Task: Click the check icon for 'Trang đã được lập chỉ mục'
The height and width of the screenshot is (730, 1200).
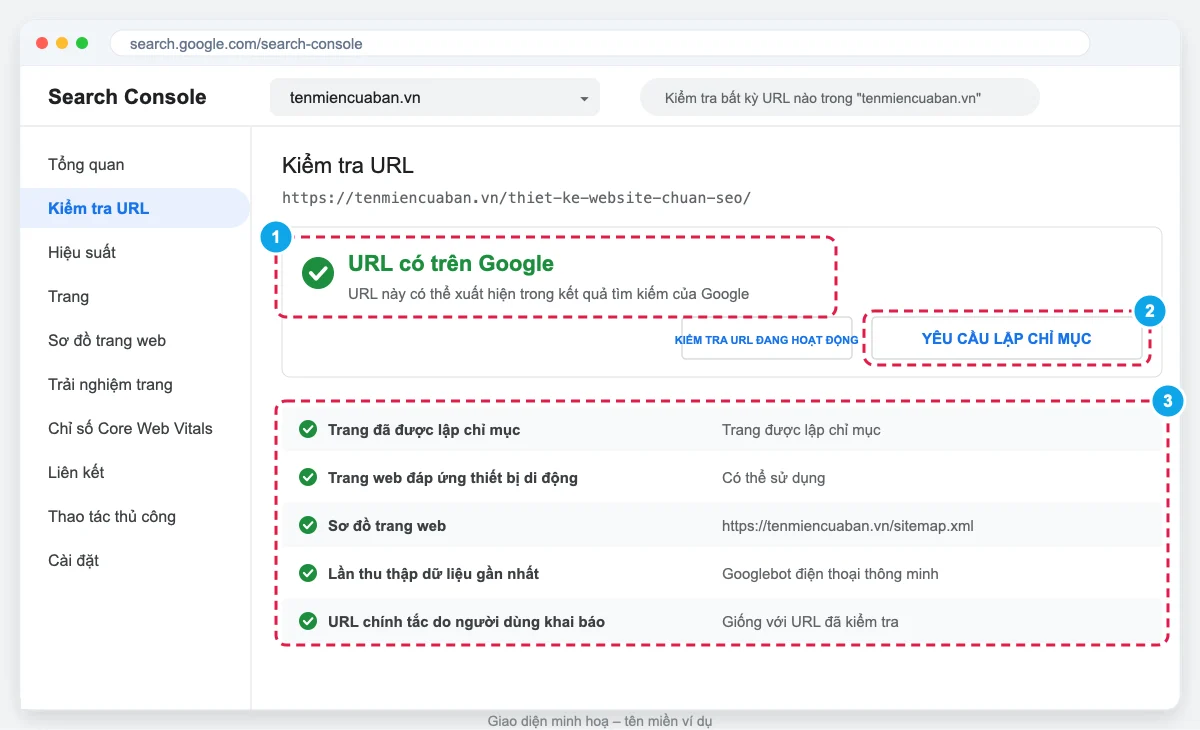Action: 308,430
